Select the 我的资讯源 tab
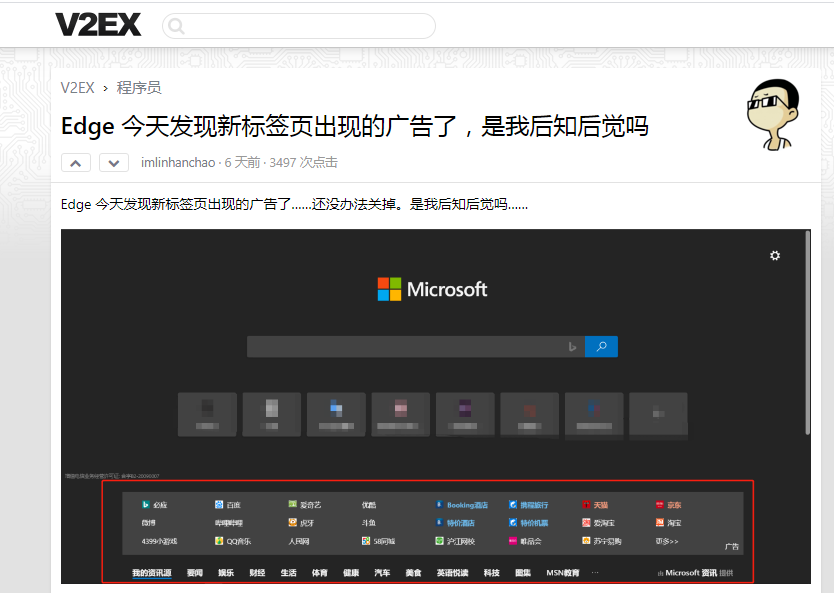Image resolution: width=834 pixels, height=593 pixels. coord(152,573)
